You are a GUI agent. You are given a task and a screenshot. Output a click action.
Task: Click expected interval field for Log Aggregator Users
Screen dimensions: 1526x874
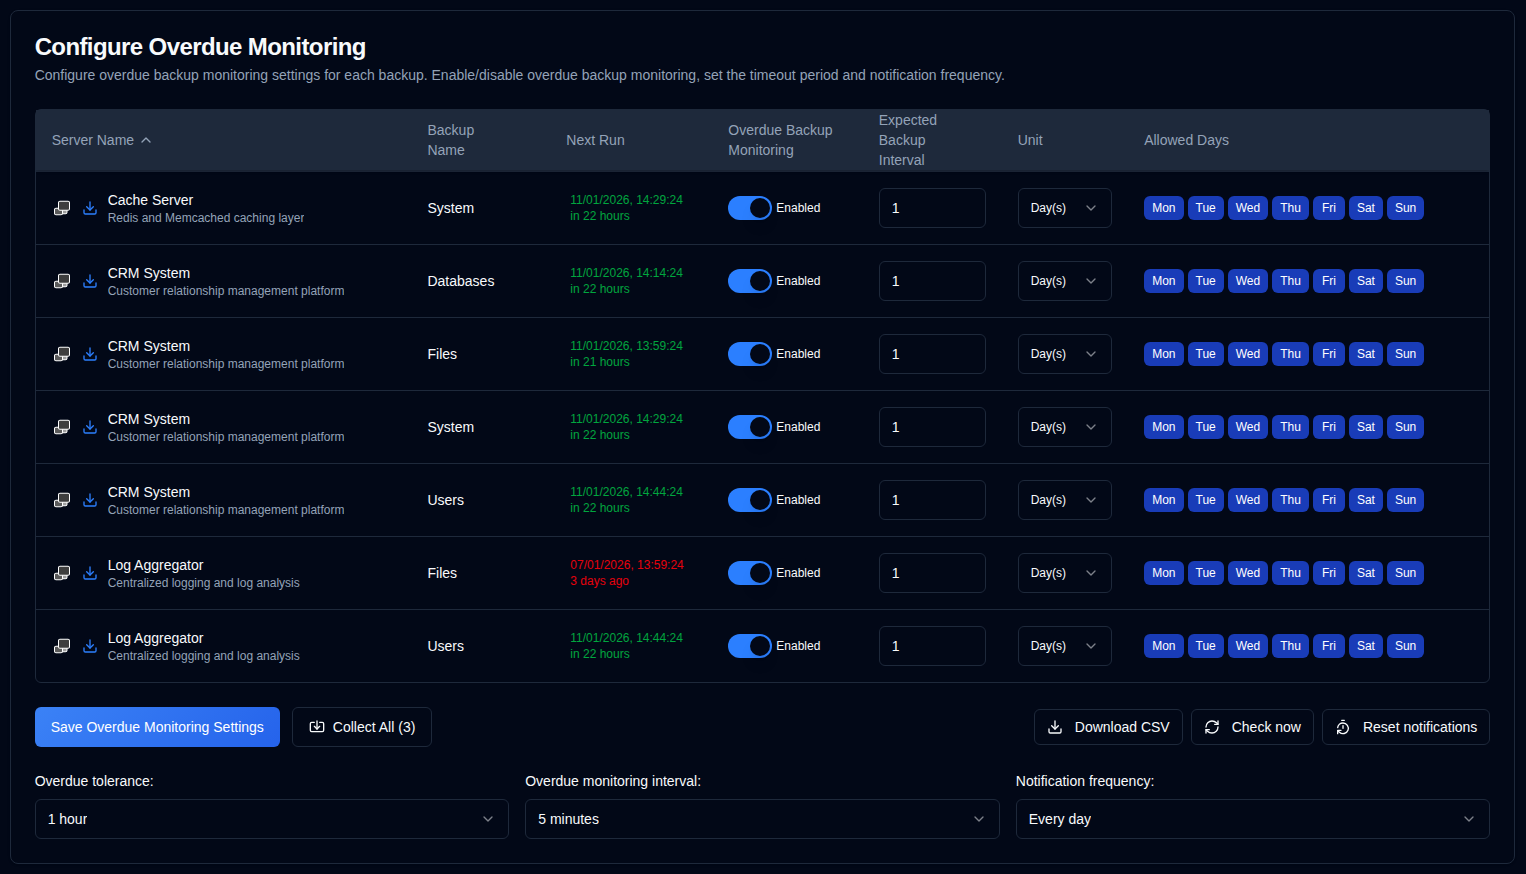[931, 646]
